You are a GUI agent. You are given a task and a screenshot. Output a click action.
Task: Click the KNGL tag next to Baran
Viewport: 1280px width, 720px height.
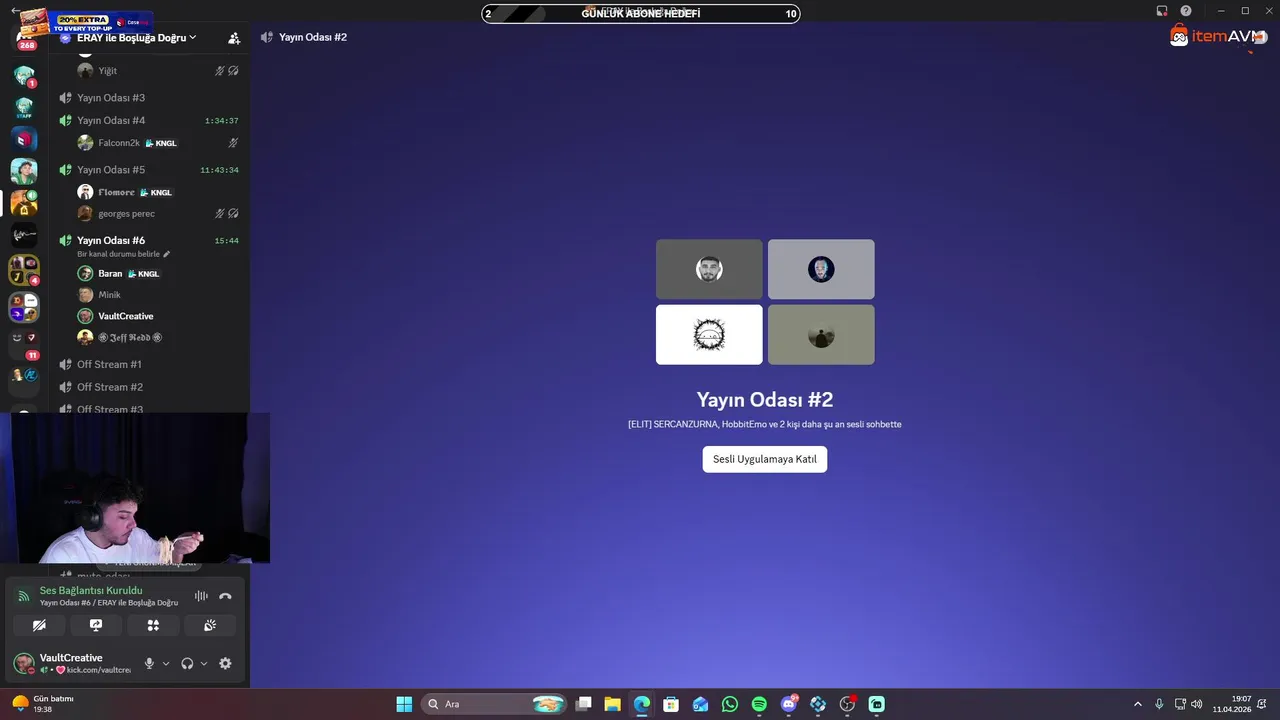tap(143, 274)
